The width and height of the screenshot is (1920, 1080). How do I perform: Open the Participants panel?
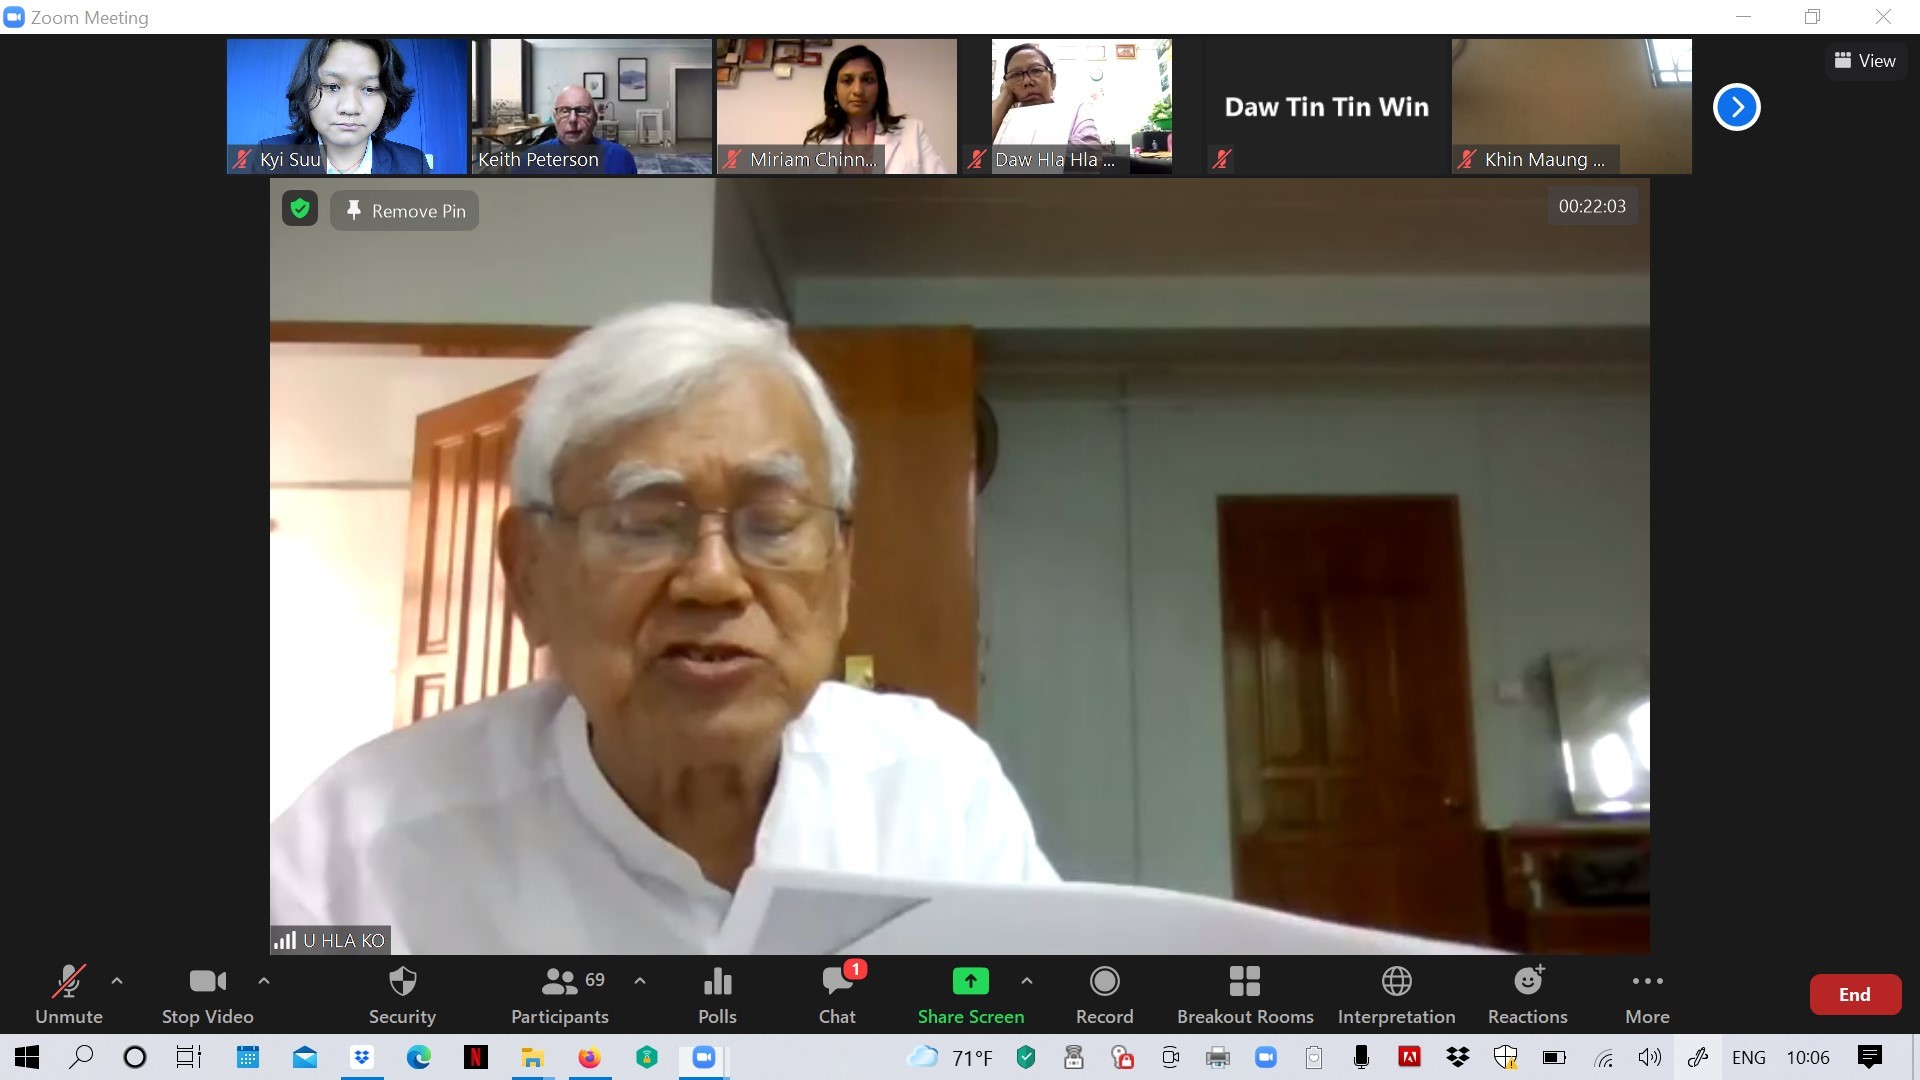pyautogui.click(x=560, y=994)
